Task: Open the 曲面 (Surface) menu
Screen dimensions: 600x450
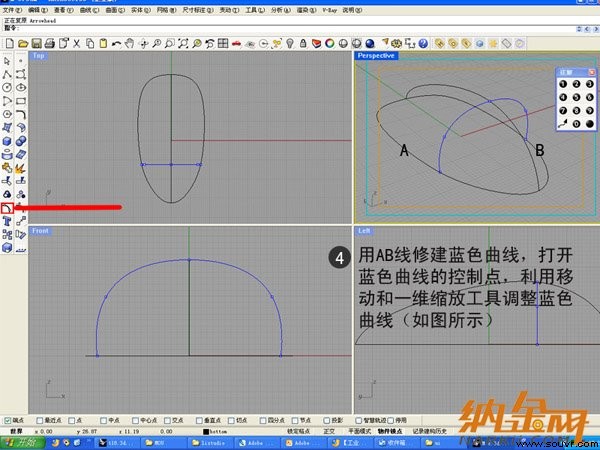Action: coord(115,10)
